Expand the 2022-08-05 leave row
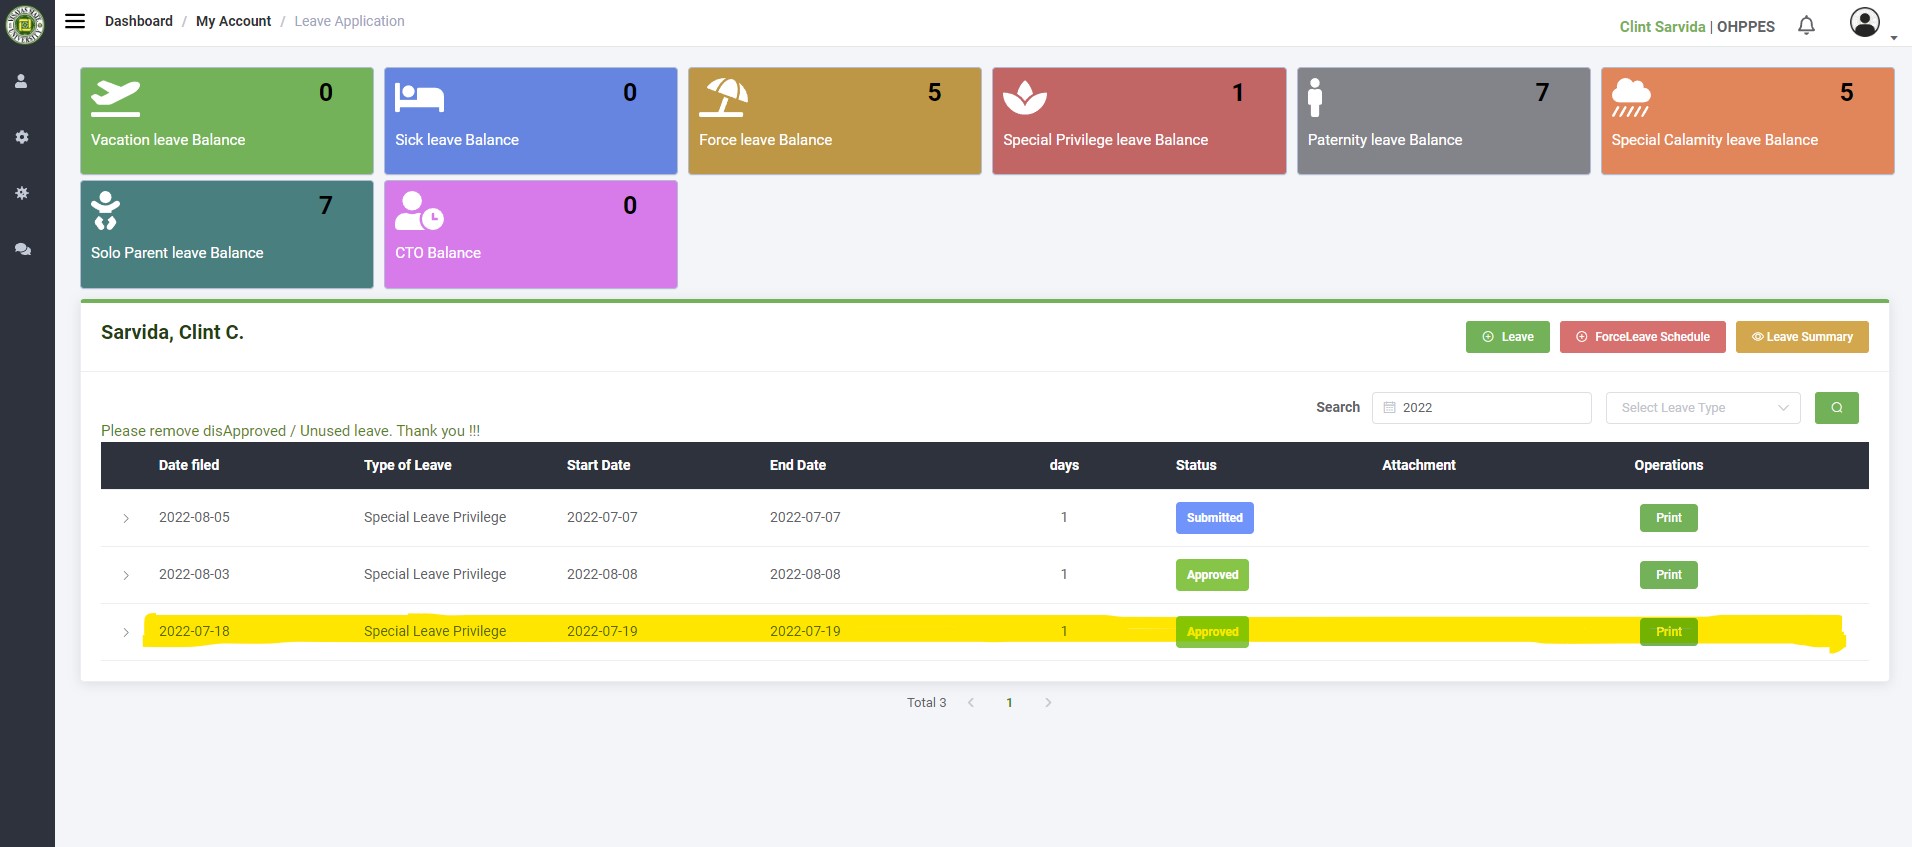This screenshot has height=847, width=1912. 126,518
